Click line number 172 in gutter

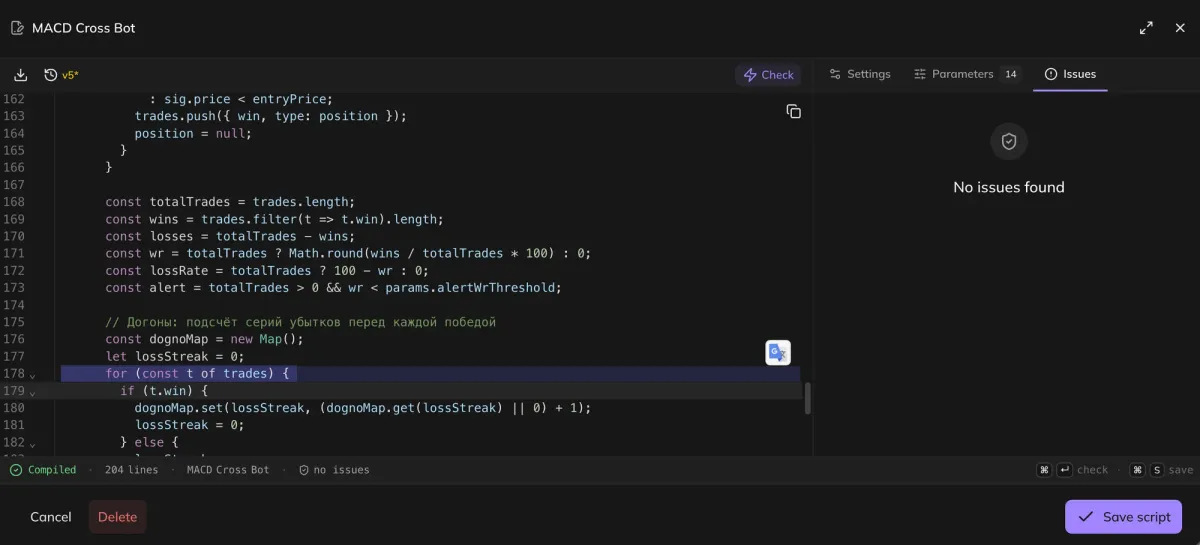[x=14, y=271]
